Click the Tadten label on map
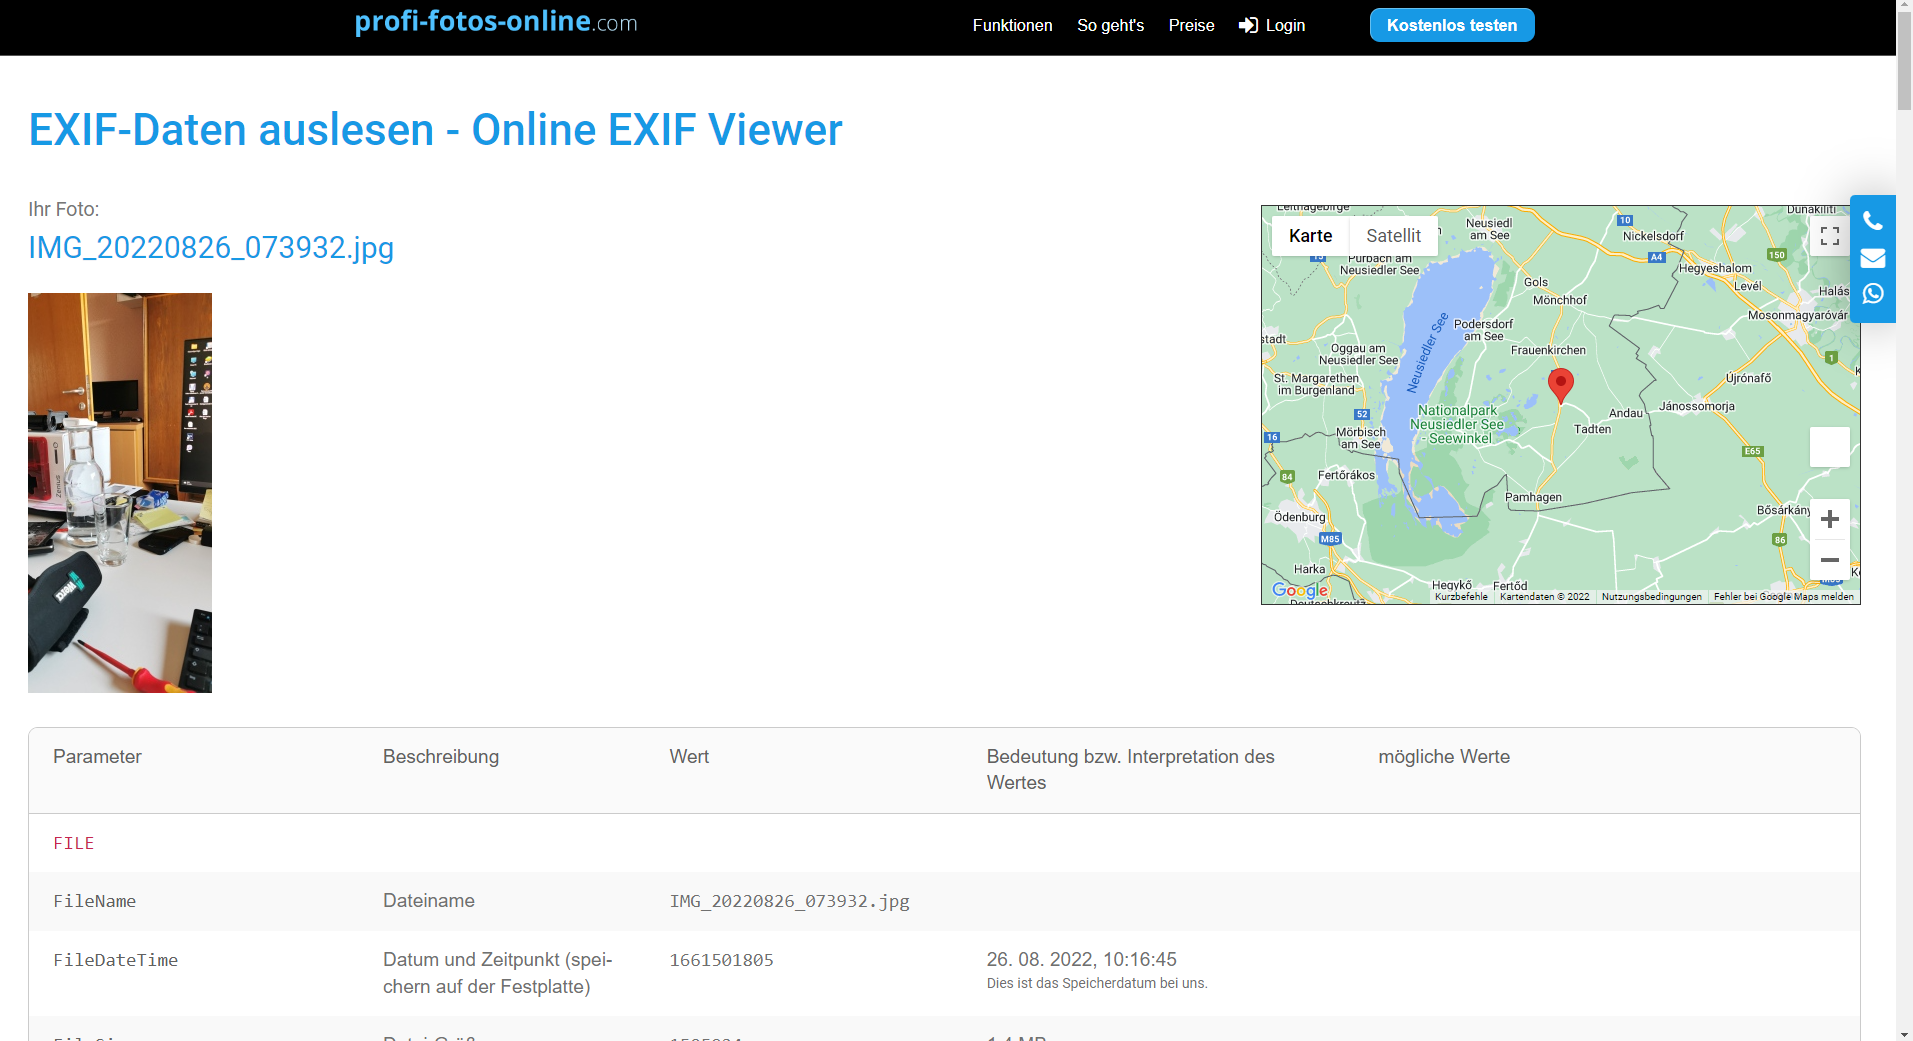Screen dimensions: 1913x1041 (x=1592, y=429)
